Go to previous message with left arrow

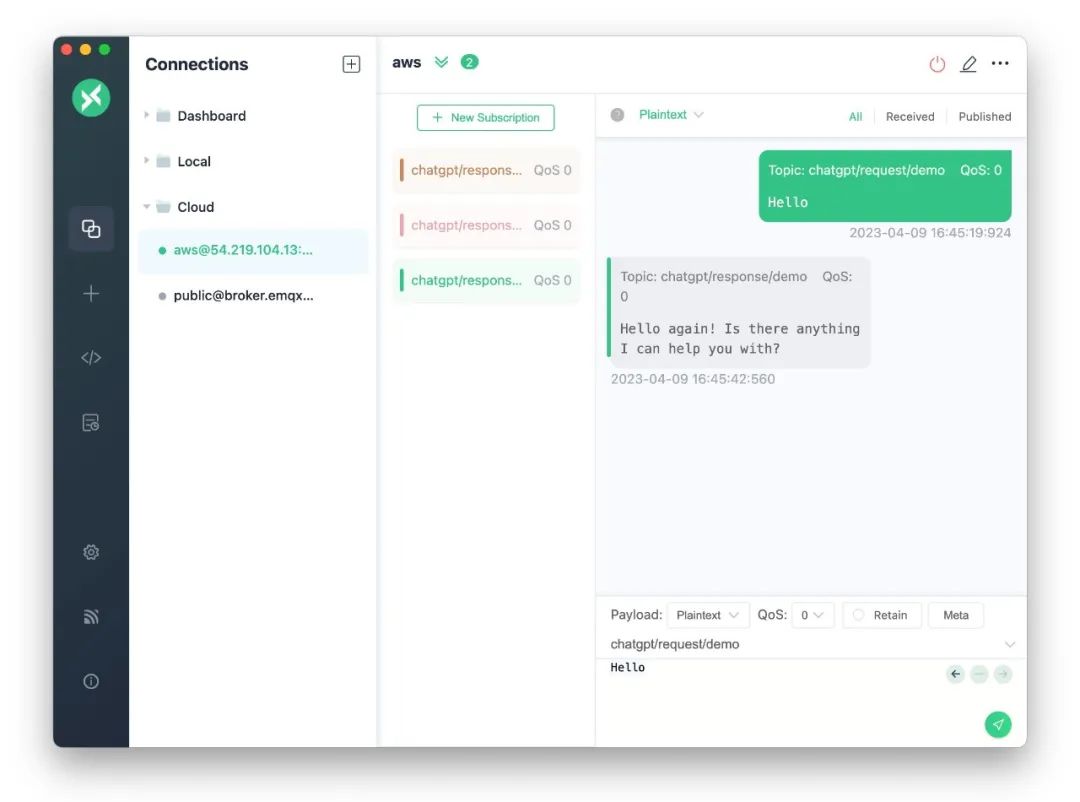point(955,674)
